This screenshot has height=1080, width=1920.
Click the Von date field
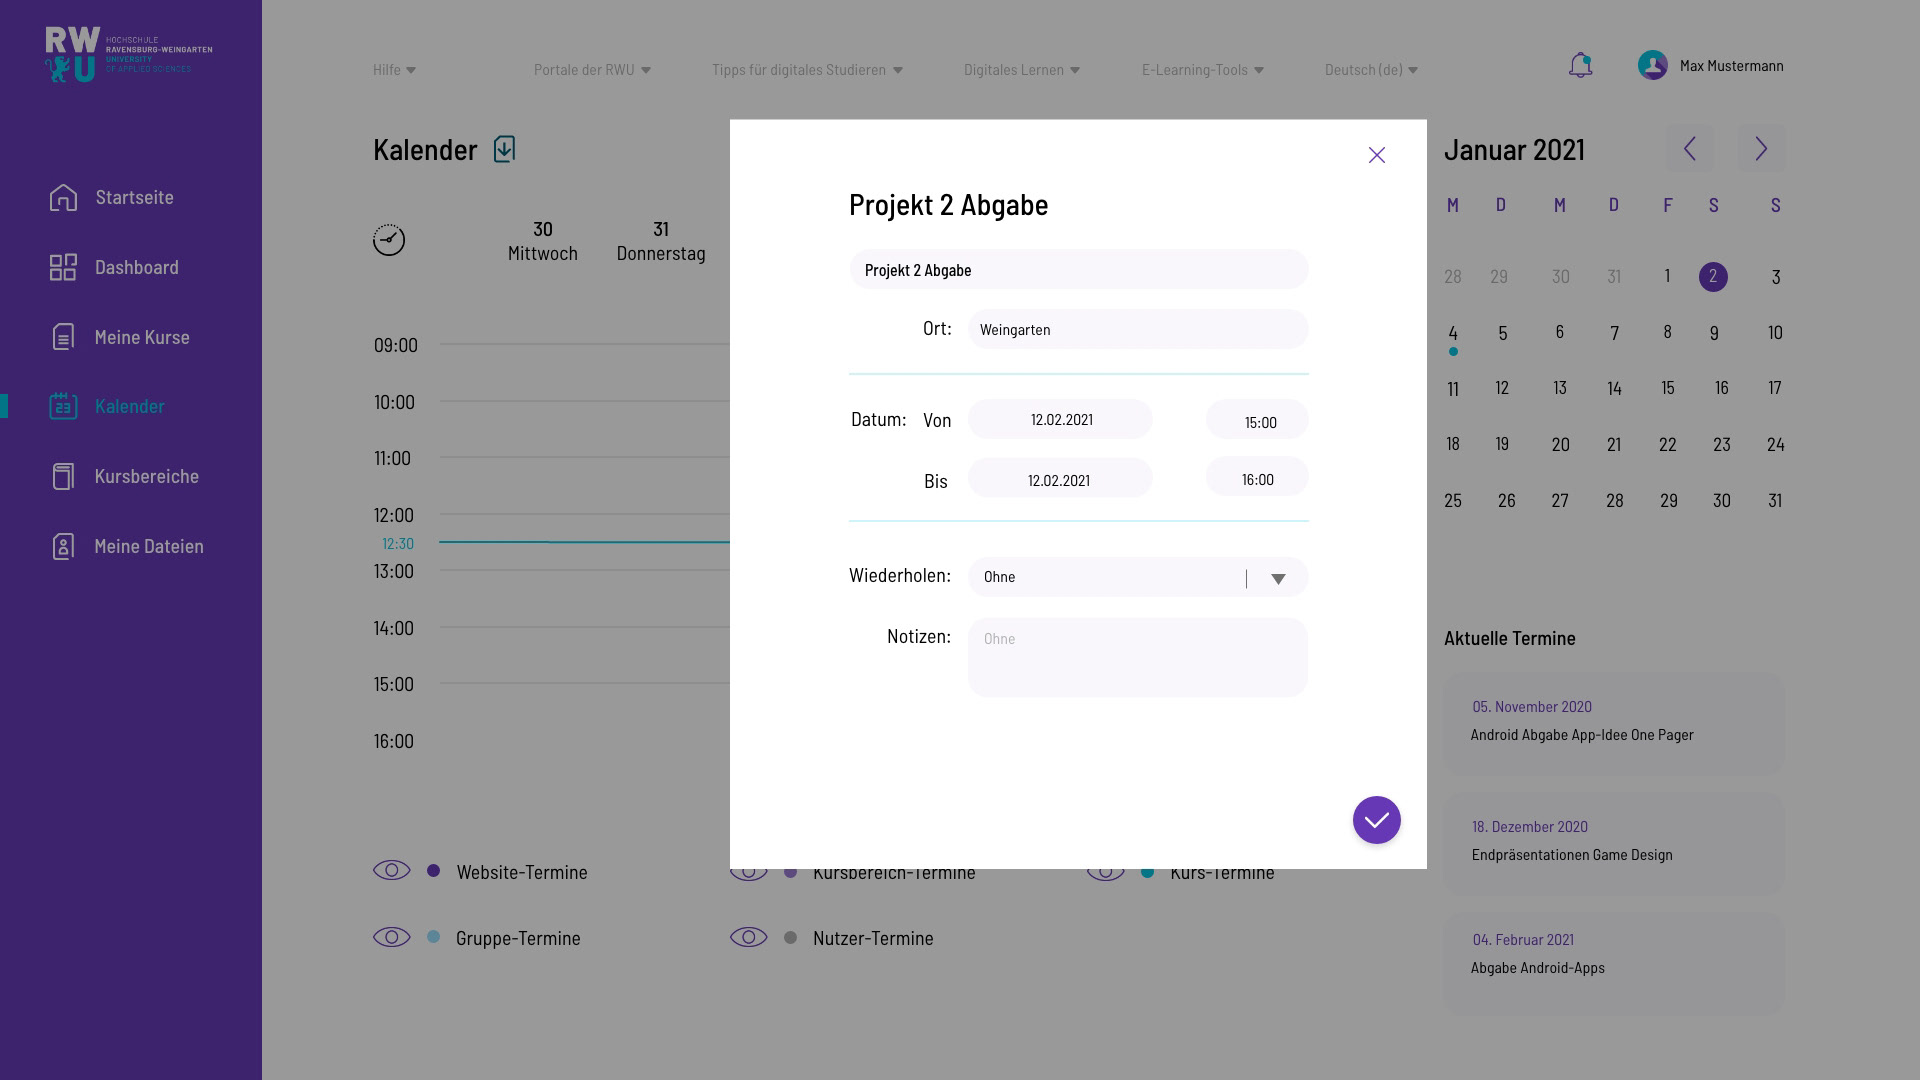click(1060, 419)
